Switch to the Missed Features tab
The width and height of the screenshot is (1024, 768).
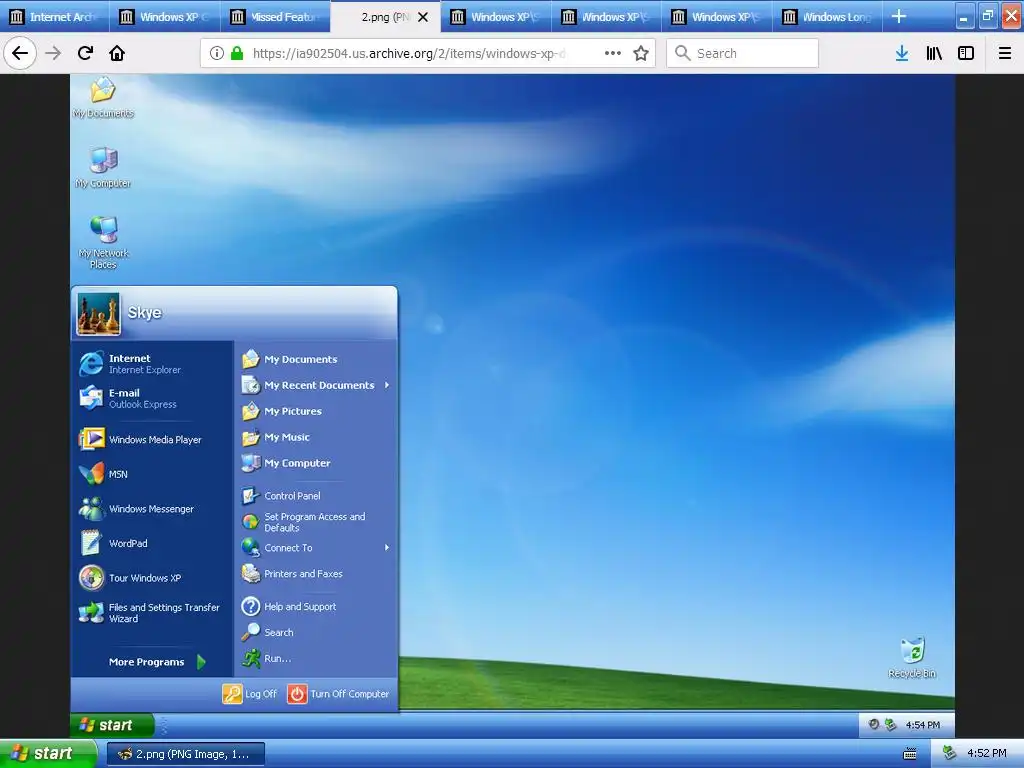click(276, 17)
